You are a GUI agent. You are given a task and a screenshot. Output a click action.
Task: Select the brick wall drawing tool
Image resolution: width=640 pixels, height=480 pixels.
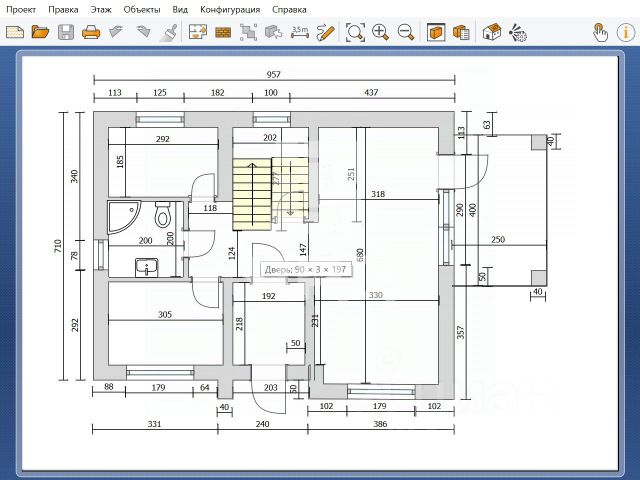(x=223, y=32)
